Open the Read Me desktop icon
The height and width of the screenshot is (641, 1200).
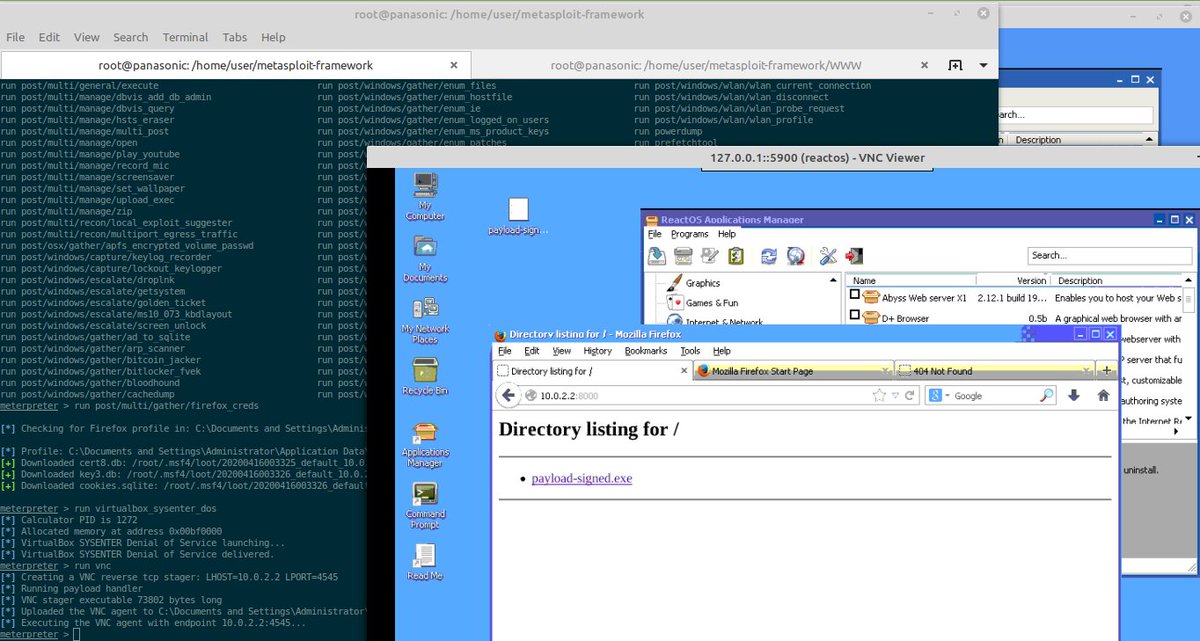coord(425,563)
